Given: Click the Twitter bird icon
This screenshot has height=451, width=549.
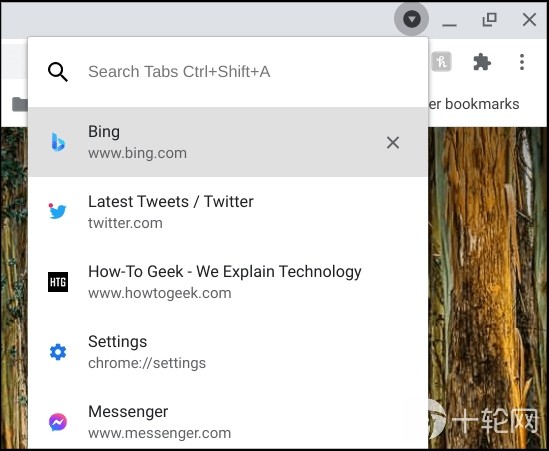Looking at the screenshot, I should pos(57,211).
